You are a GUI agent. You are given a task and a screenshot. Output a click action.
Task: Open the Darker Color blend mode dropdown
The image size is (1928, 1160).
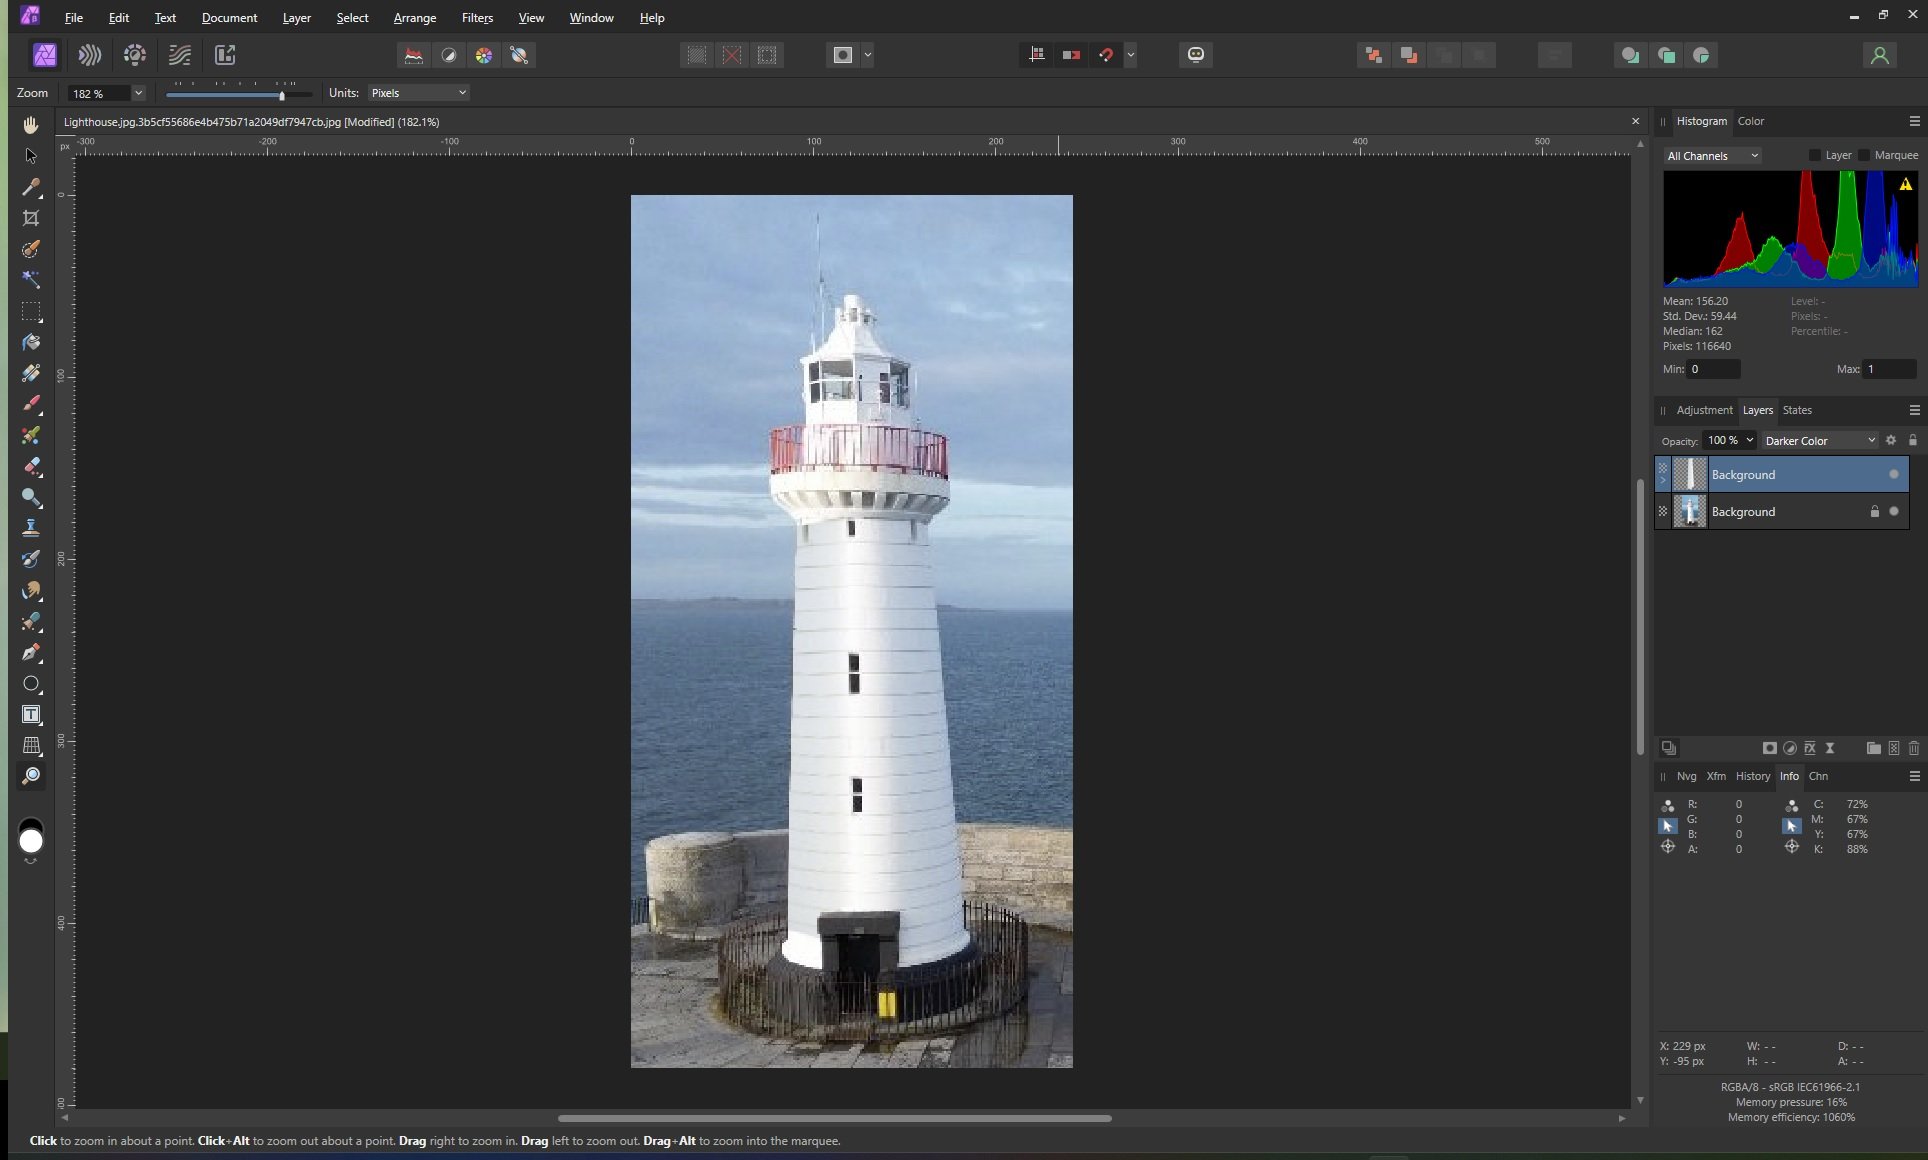[1819, 441]
